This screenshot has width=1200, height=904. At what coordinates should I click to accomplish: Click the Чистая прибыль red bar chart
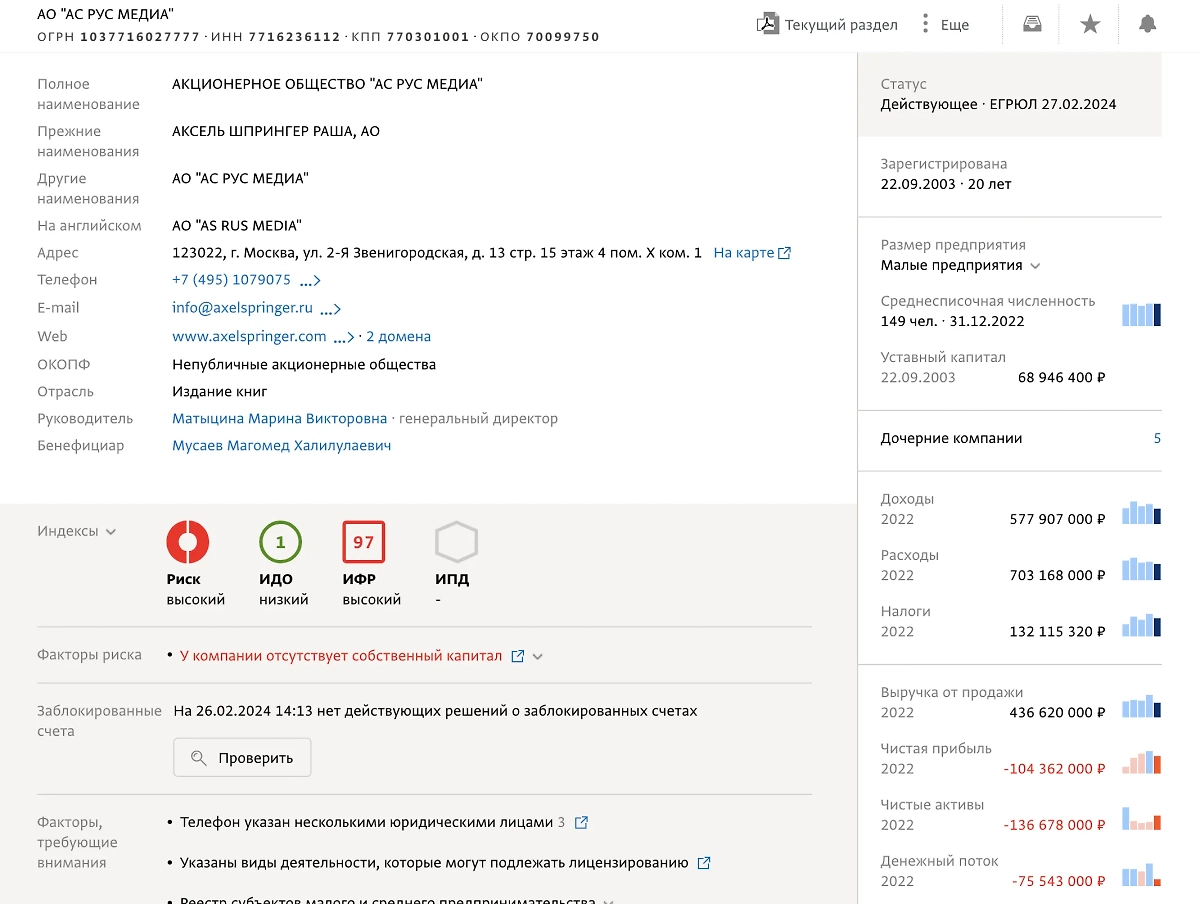pyautogui.click(x=1141, y=763)
